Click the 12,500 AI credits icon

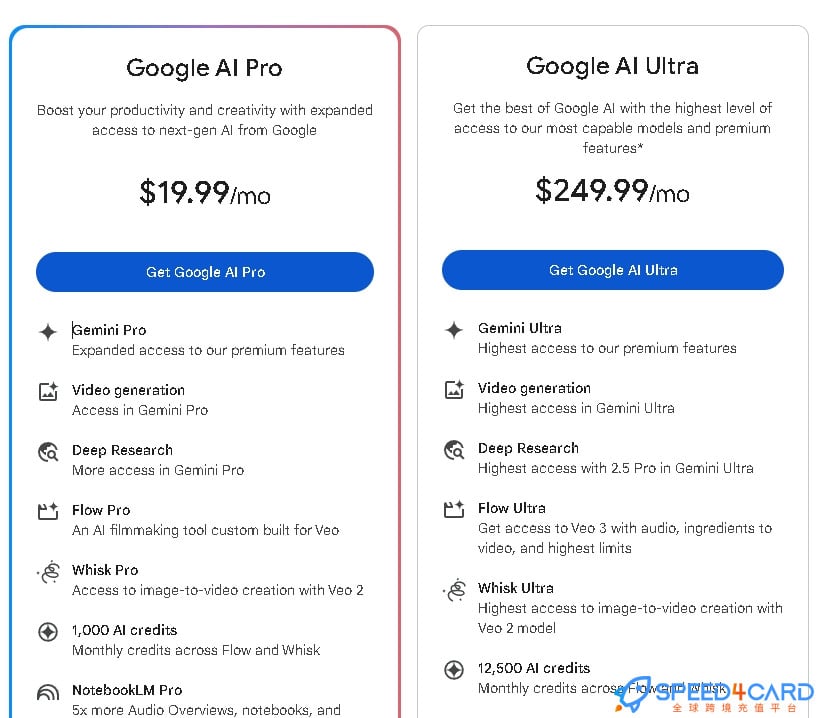454,670
